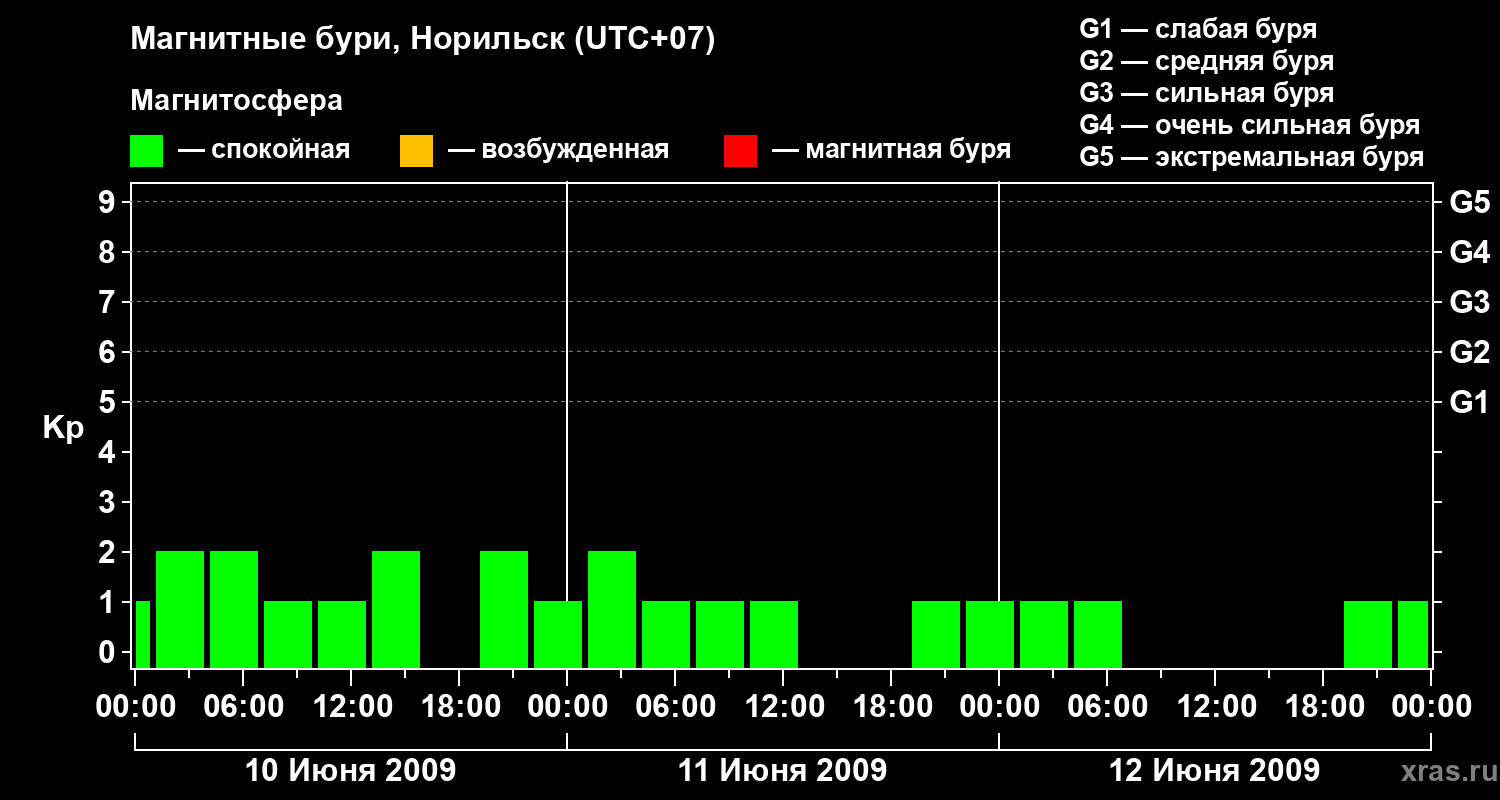The image size is (1500, 800).
Task: Click the date label '12 Июня 2009'
Action: tap(1215, 771)
